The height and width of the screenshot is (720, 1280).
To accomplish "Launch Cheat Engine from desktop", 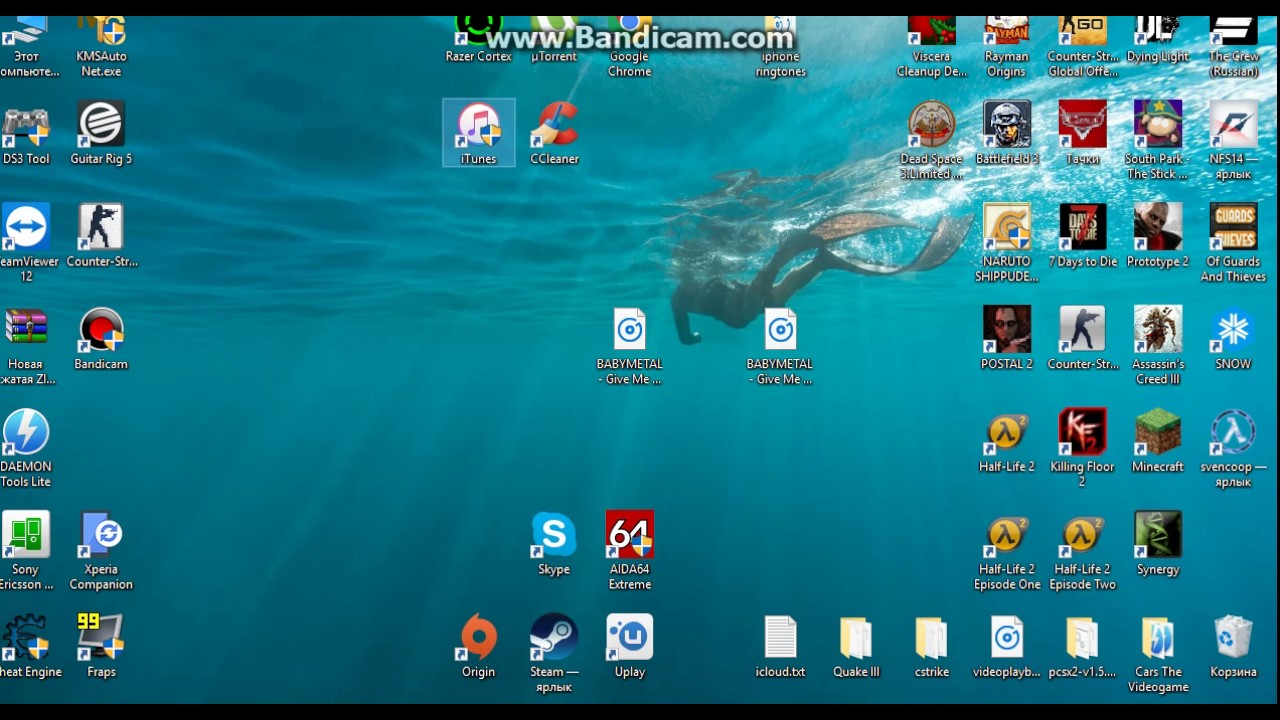I will coord(26,637).
